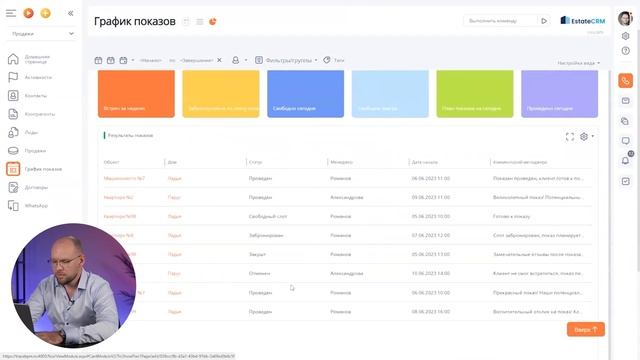Click the purple dashboard tile
The height and width of the screenshot is (360, 640).
tap(560, 94)
